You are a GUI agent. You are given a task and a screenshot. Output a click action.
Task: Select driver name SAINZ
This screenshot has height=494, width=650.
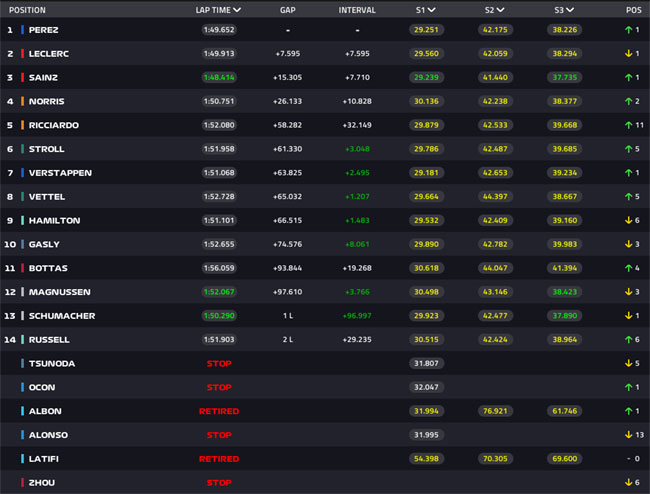[x=43, y=77]
